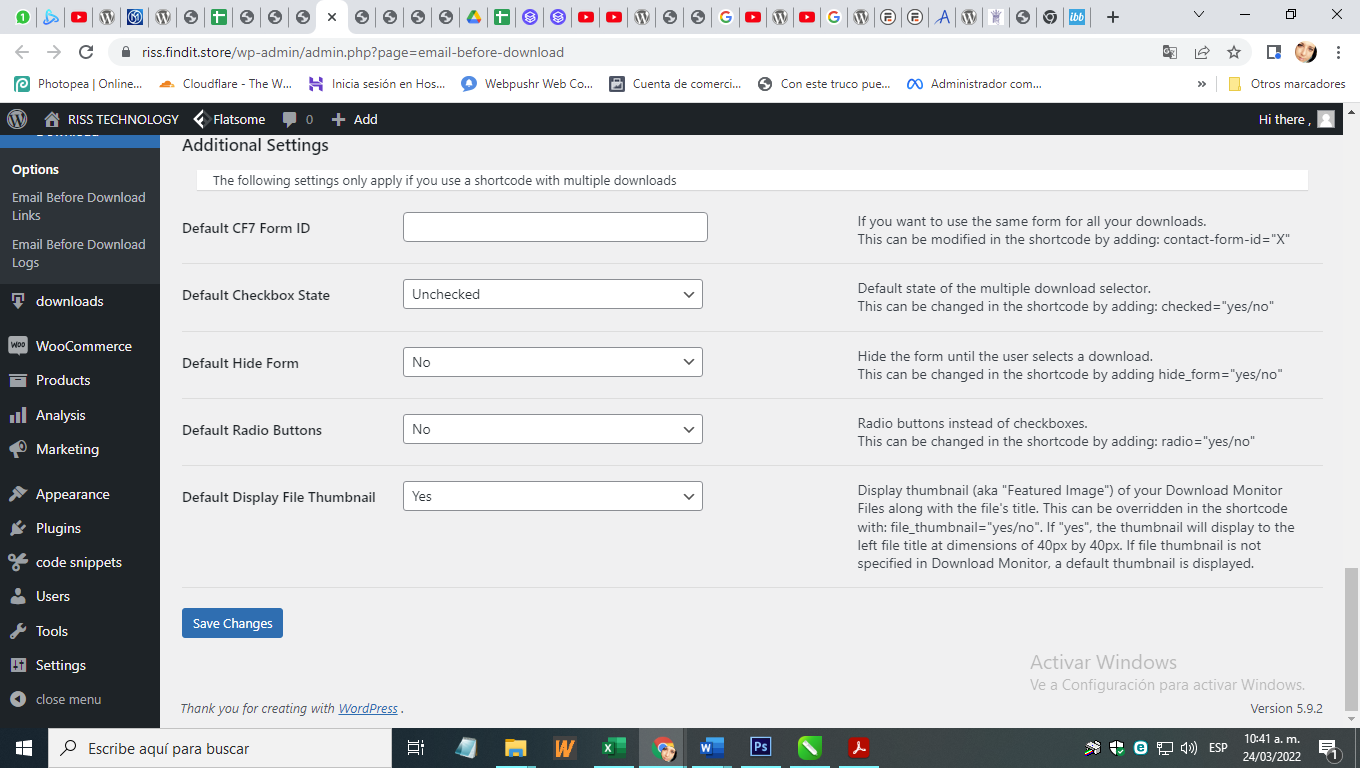Open Cloudflare bookmark

tap(225, 84)
